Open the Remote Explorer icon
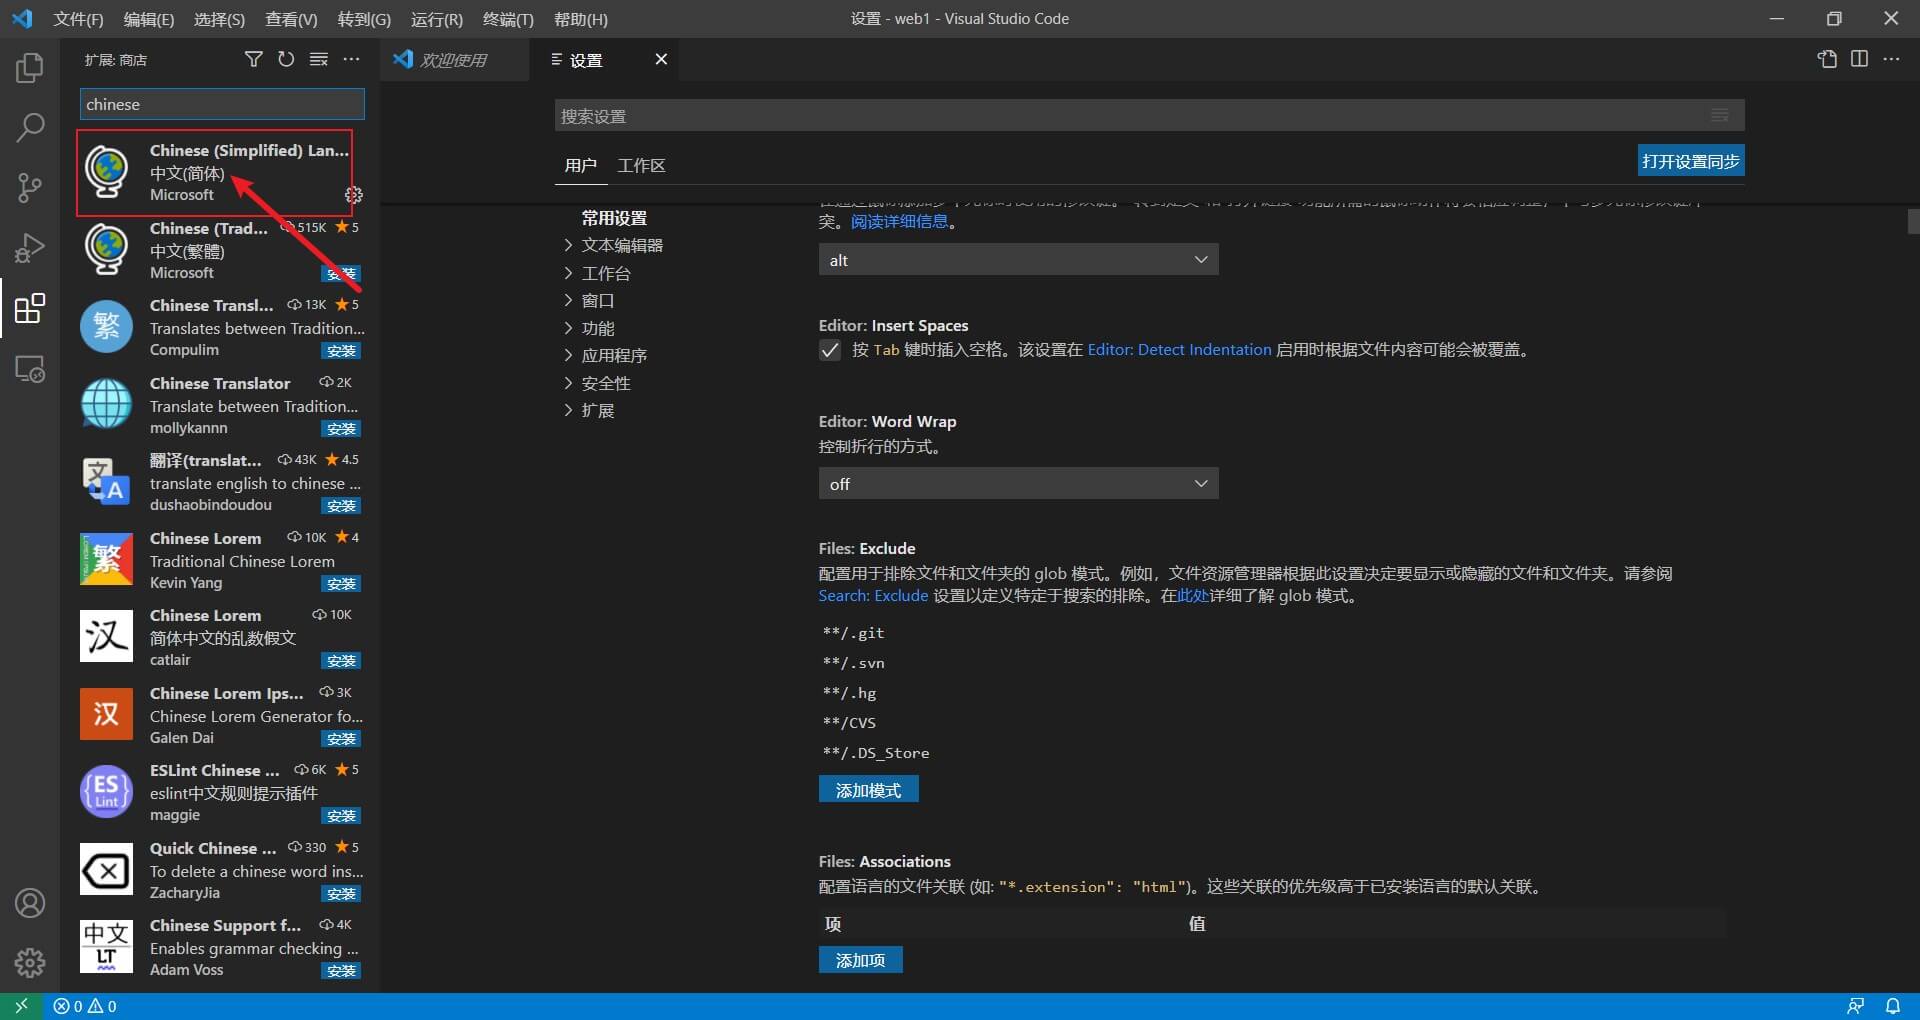 [30, 369]
